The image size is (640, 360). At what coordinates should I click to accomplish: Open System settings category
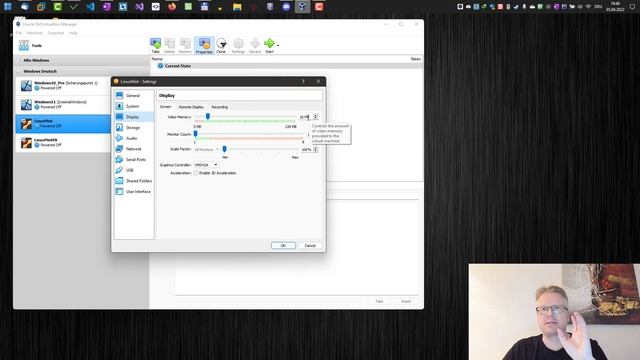click(x=133, y=106)
